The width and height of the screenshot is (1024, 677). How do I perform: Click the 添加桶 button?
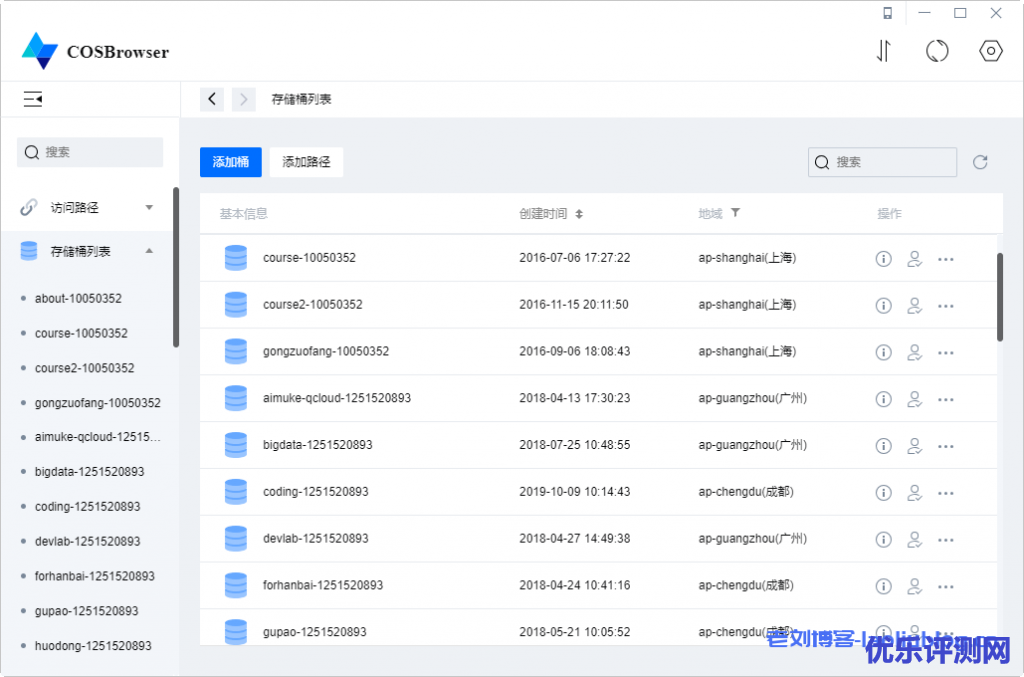tap(230, 162)
